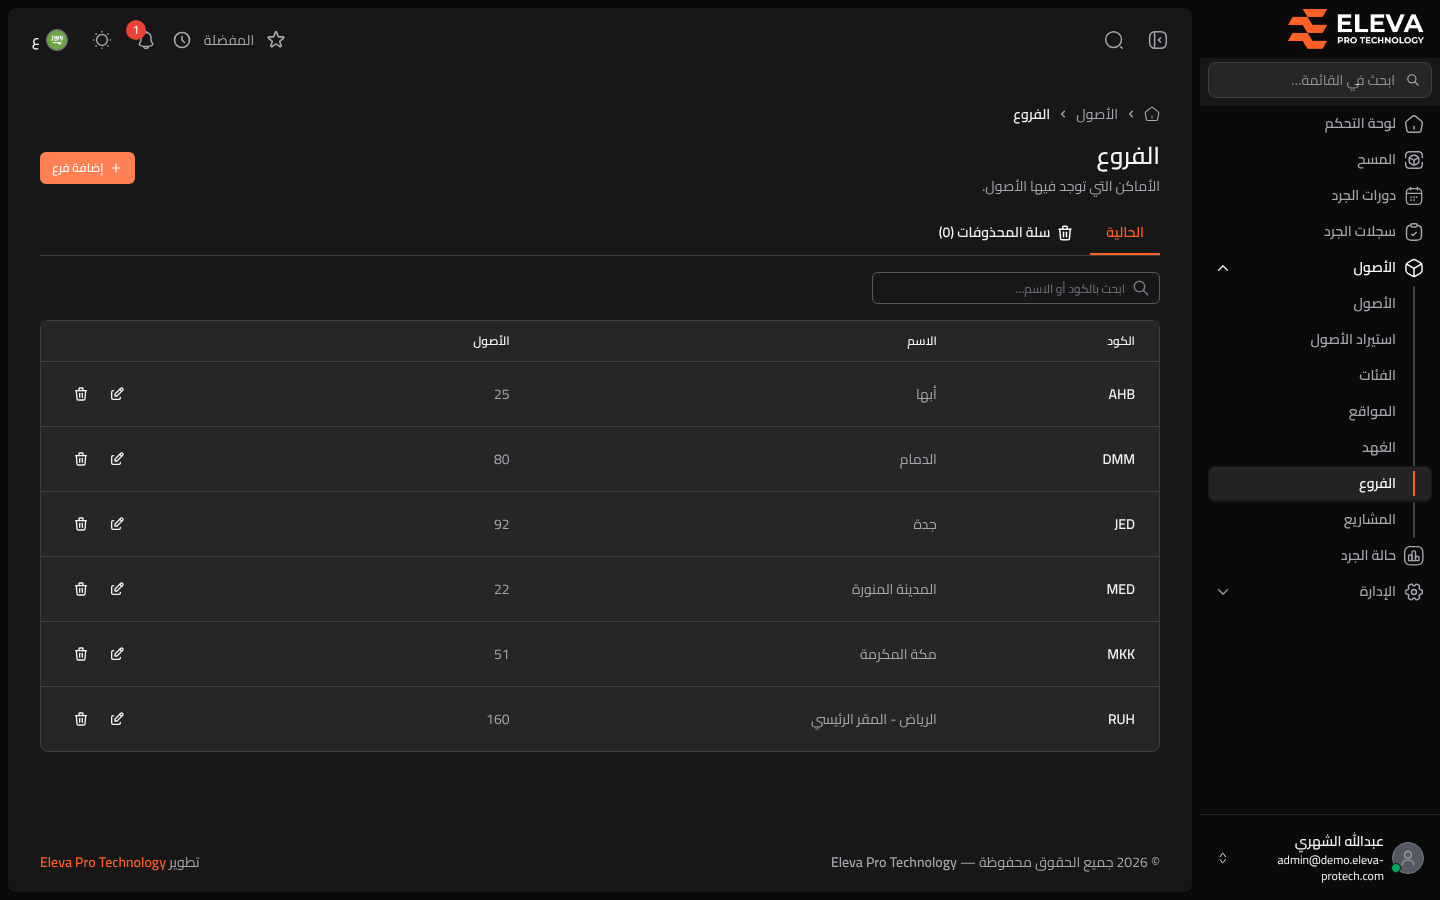Click the notifications bell icon
The image size is (1440, 900).
click(146, 40)
